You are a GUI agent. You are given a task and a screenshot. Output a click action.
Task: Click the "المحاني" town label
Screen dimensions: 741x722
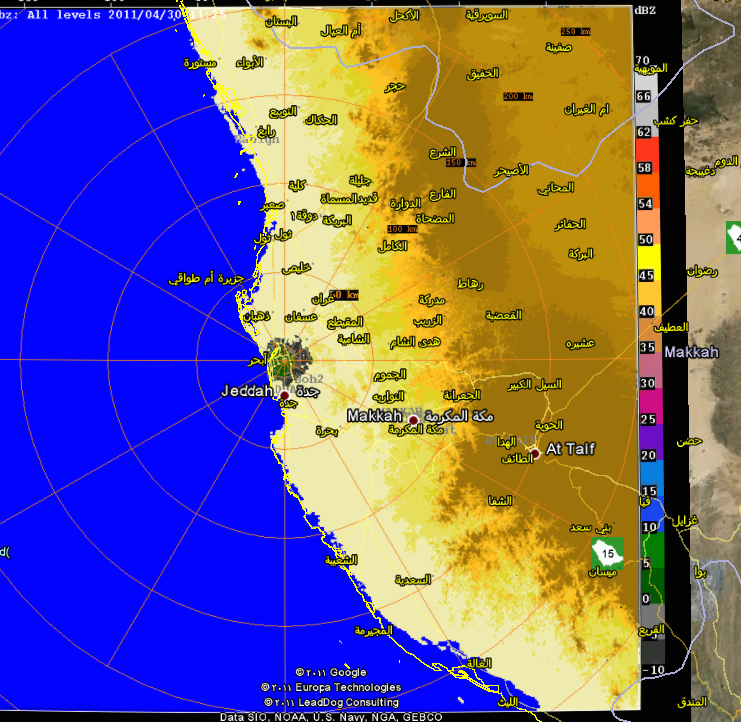click(556, 188)
